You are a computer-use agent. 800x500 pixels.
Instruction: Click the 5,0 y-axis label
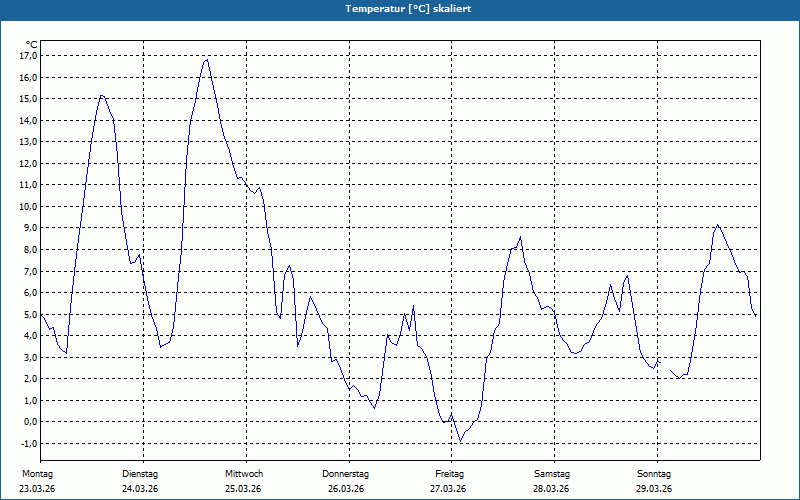(x=30, y=314)
